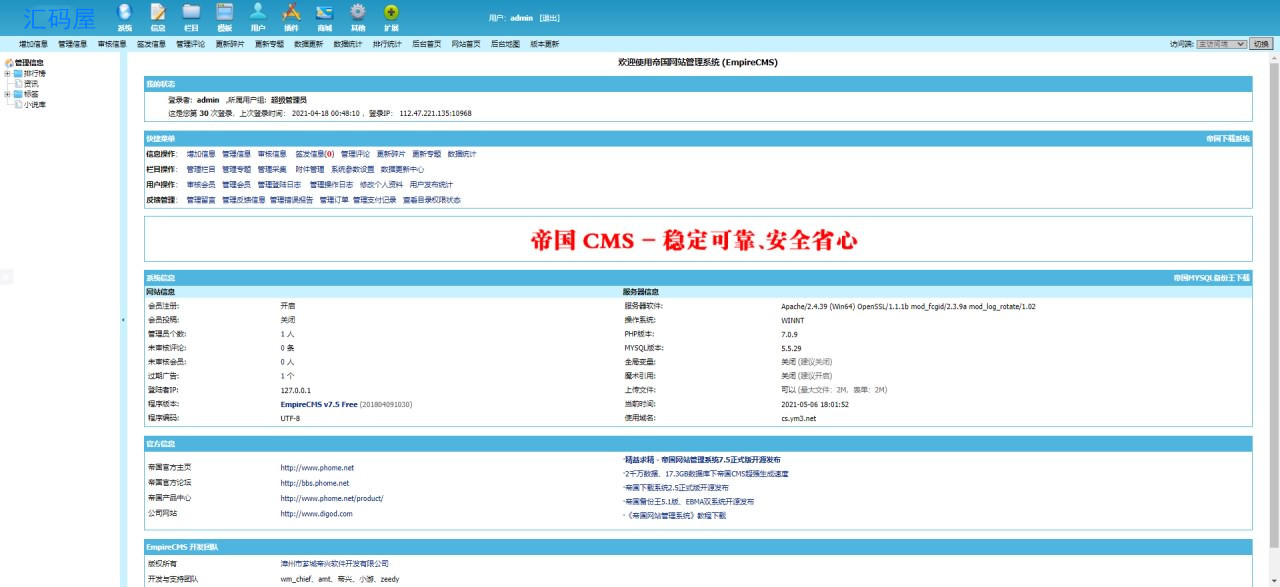Image resolution: width=1280 pixels, height=587 pixels.
Task: Click 签发信息(0) in quick menu
Action: pos(314,154)
